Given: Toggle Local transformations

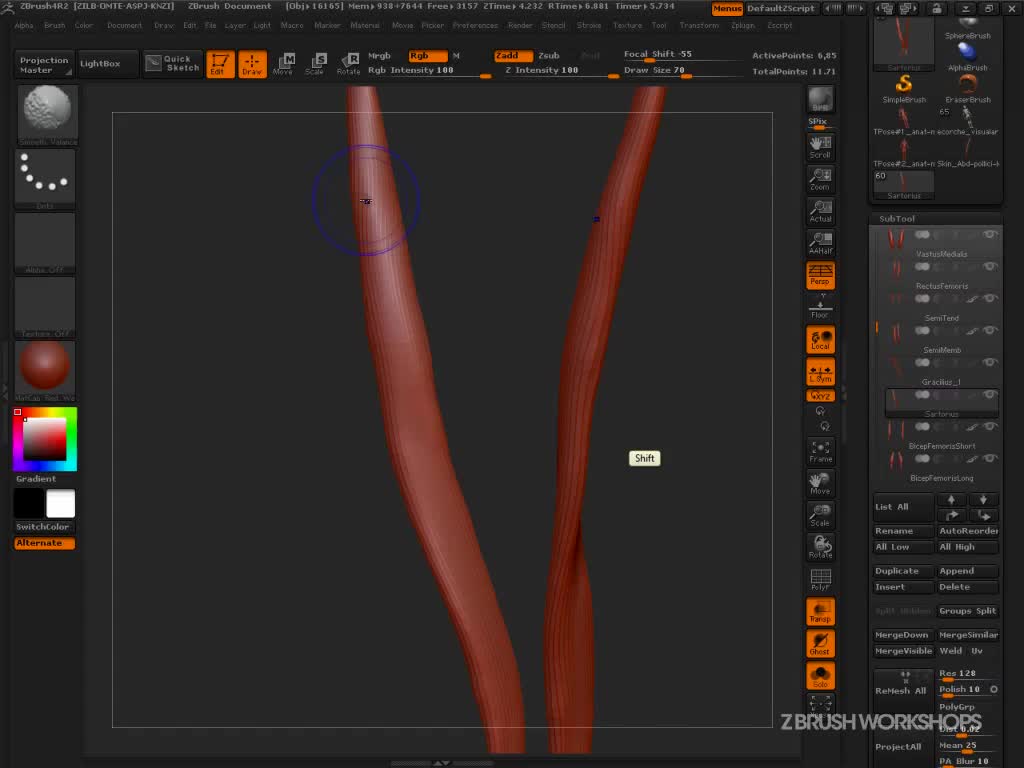Looking at the screenshot, I should click(820, 340).
